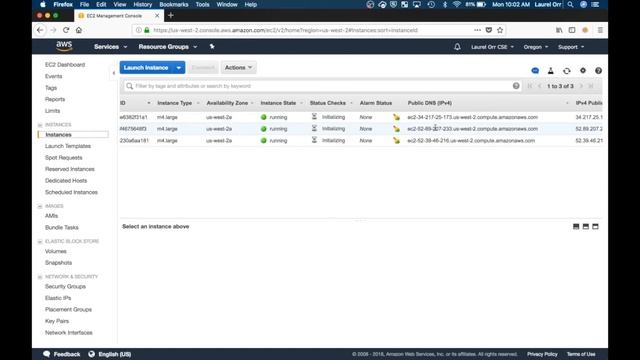Viewport: 640px width, 360px height.
Task: Click alarm icon for instance 230a6aa181
Action: 396,140
